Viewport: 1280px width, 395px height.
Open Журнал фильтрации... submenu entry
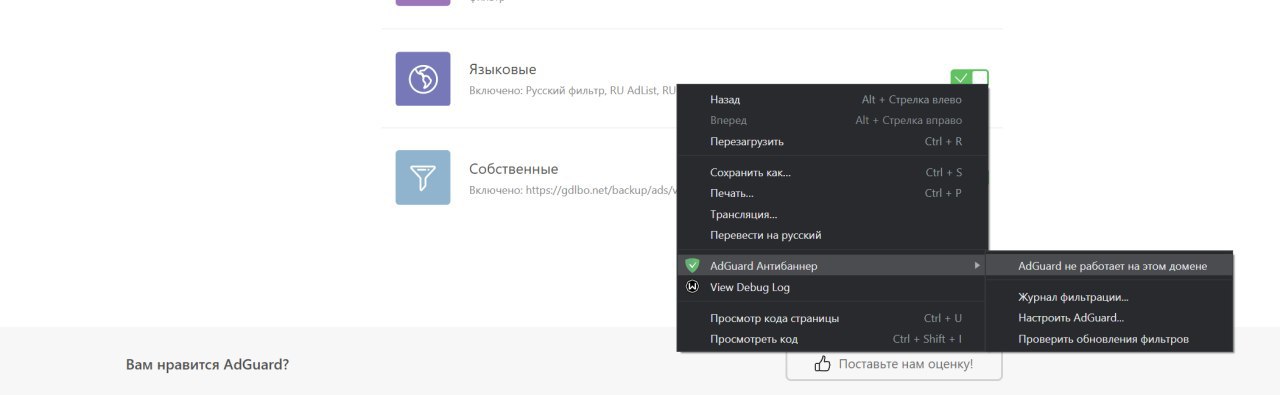(x=1110, y=297)
